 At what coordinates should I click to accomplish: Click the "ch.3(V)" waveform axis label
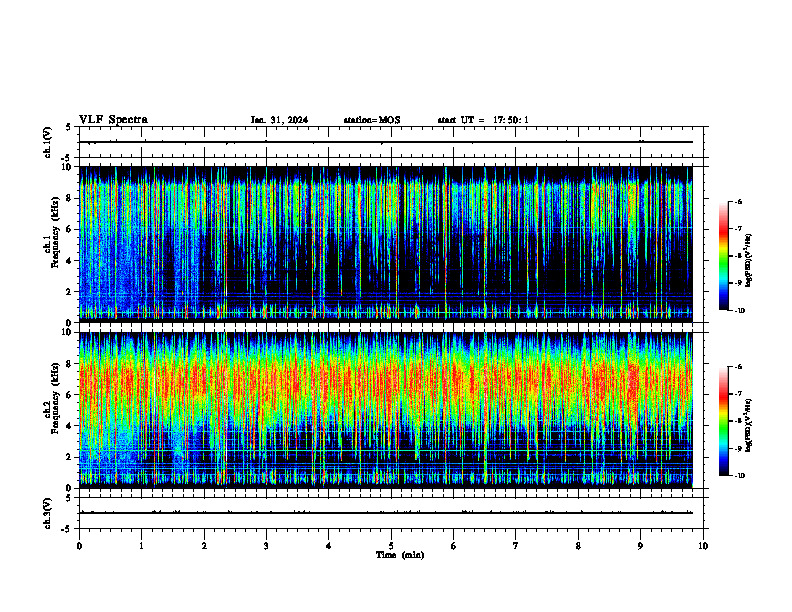pos(48,513)
